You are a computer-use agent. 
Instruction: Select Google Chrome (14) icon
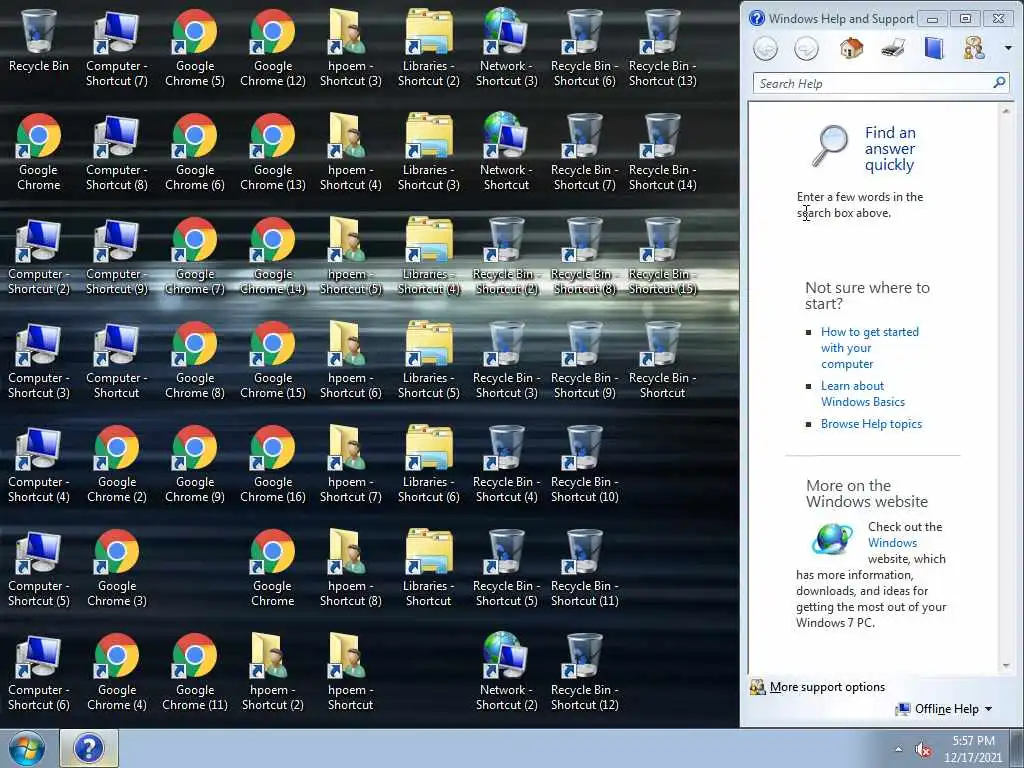pyautogui.click(x=273, y=256)
